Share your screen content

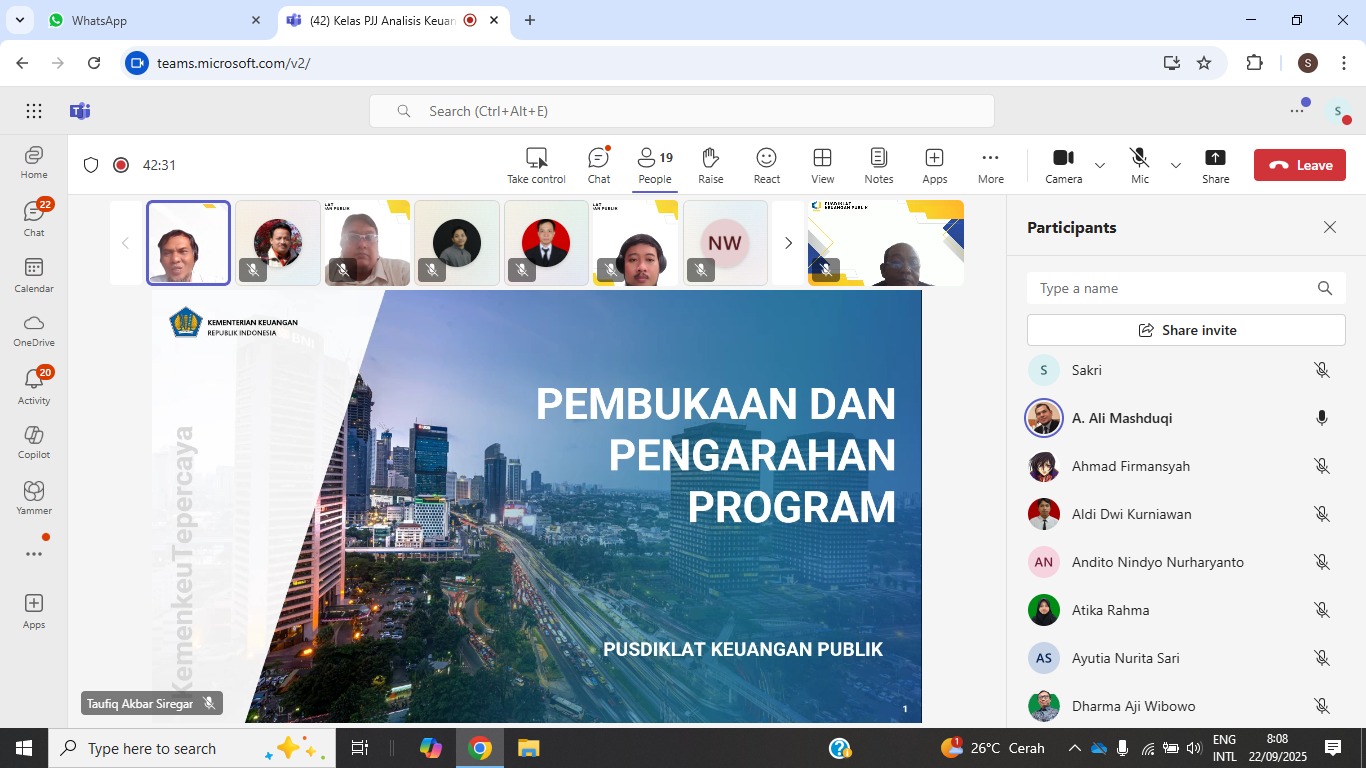click(1216, 166)
